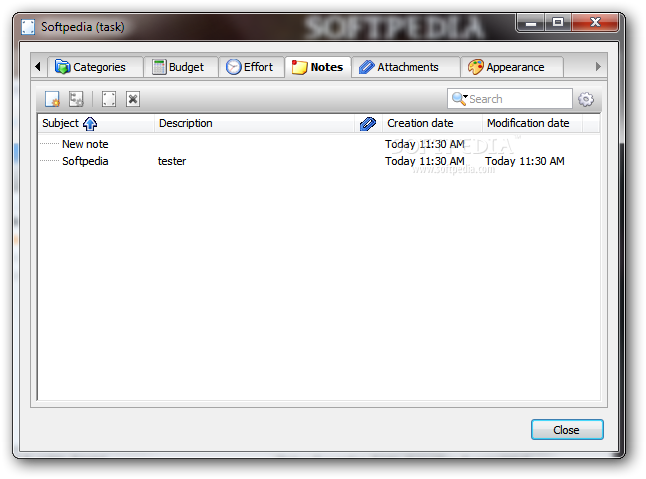646x479 pixels.
Task: Switch to the Budget tab
Action: 180,67
